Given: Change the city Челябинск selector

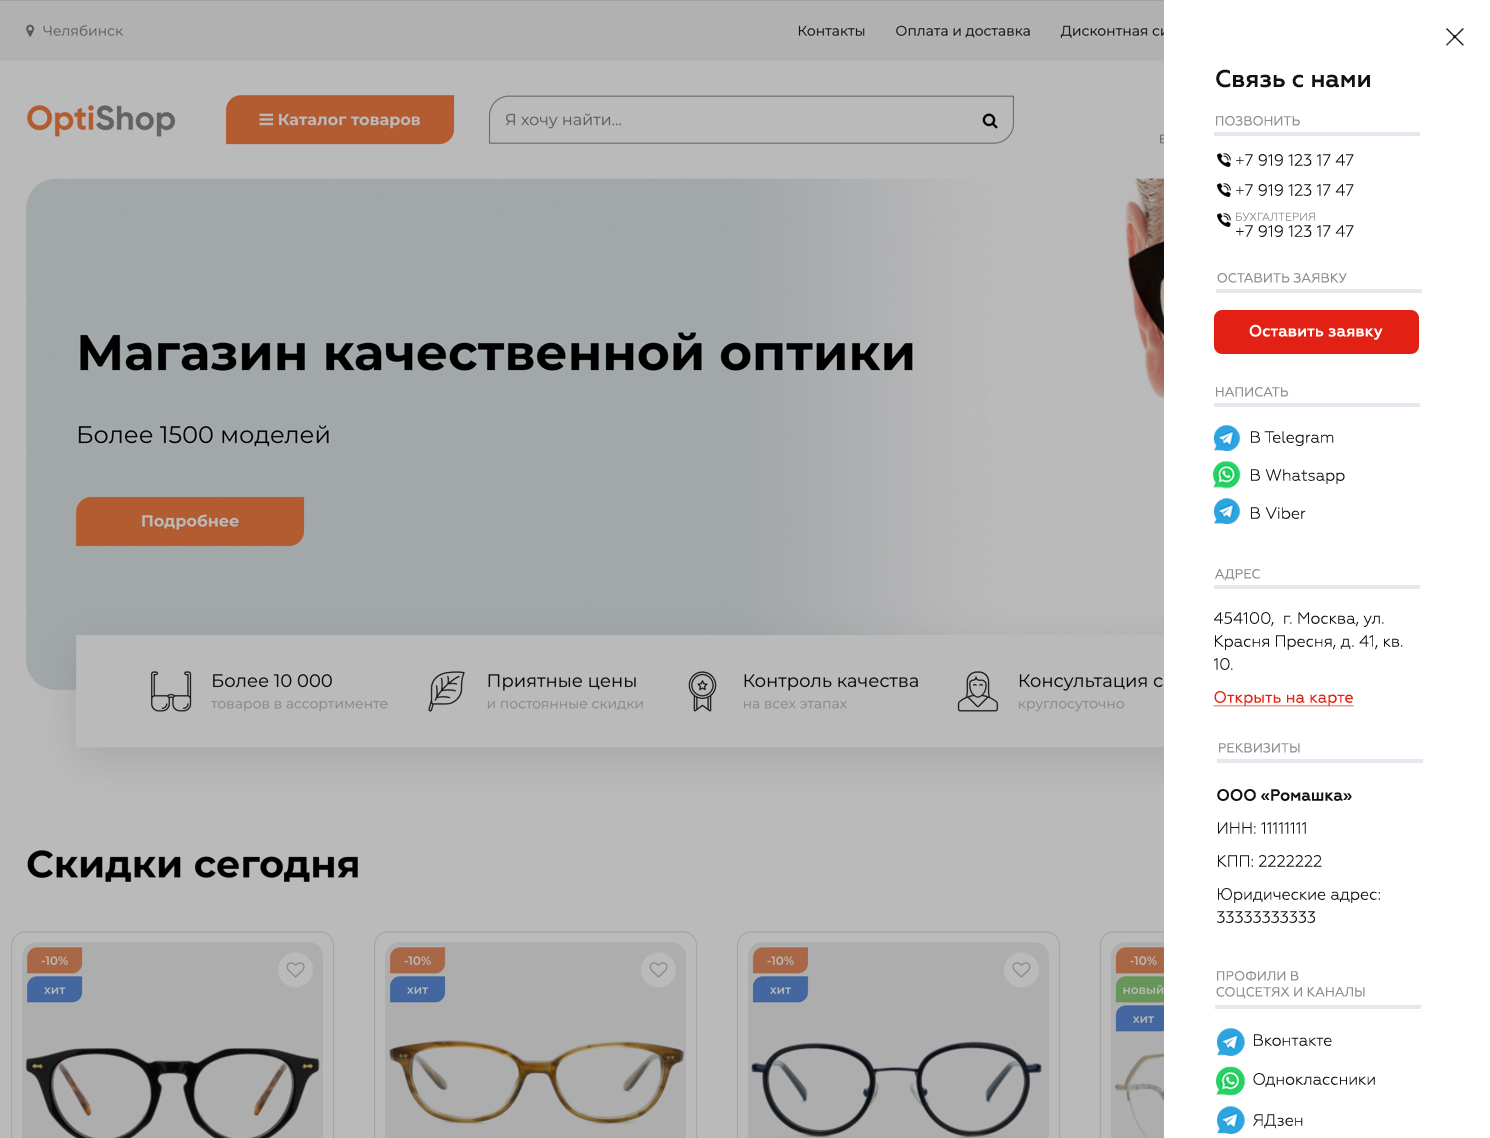Looking at the screenshot, I should click(x=75, y=31).
